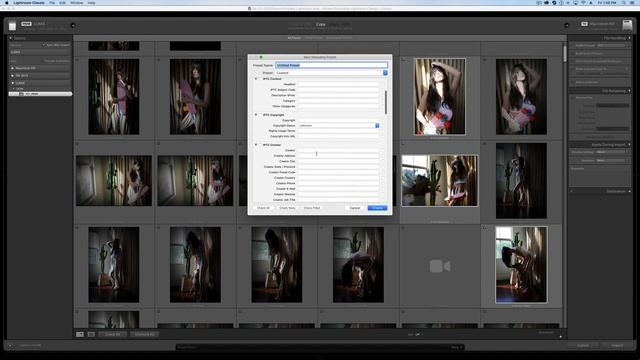
Task: Click the destination hard drive icon at top right
Action: click(627, 25)
